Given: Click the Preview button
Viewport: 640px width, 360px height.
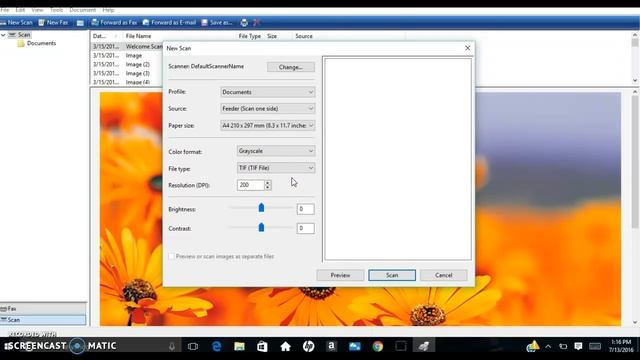Looking at the screenshot, I should coord(340,275).
